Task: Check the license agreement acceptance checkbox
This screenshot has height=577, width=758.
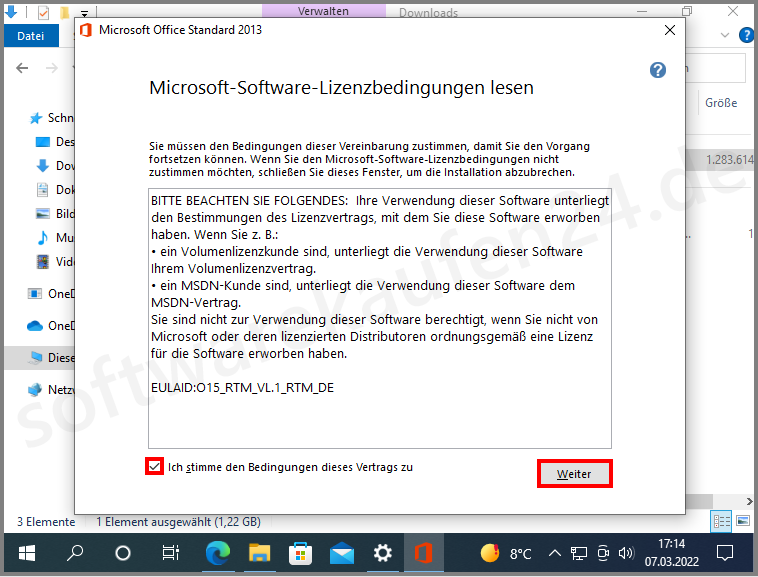Action: (154, 466)
